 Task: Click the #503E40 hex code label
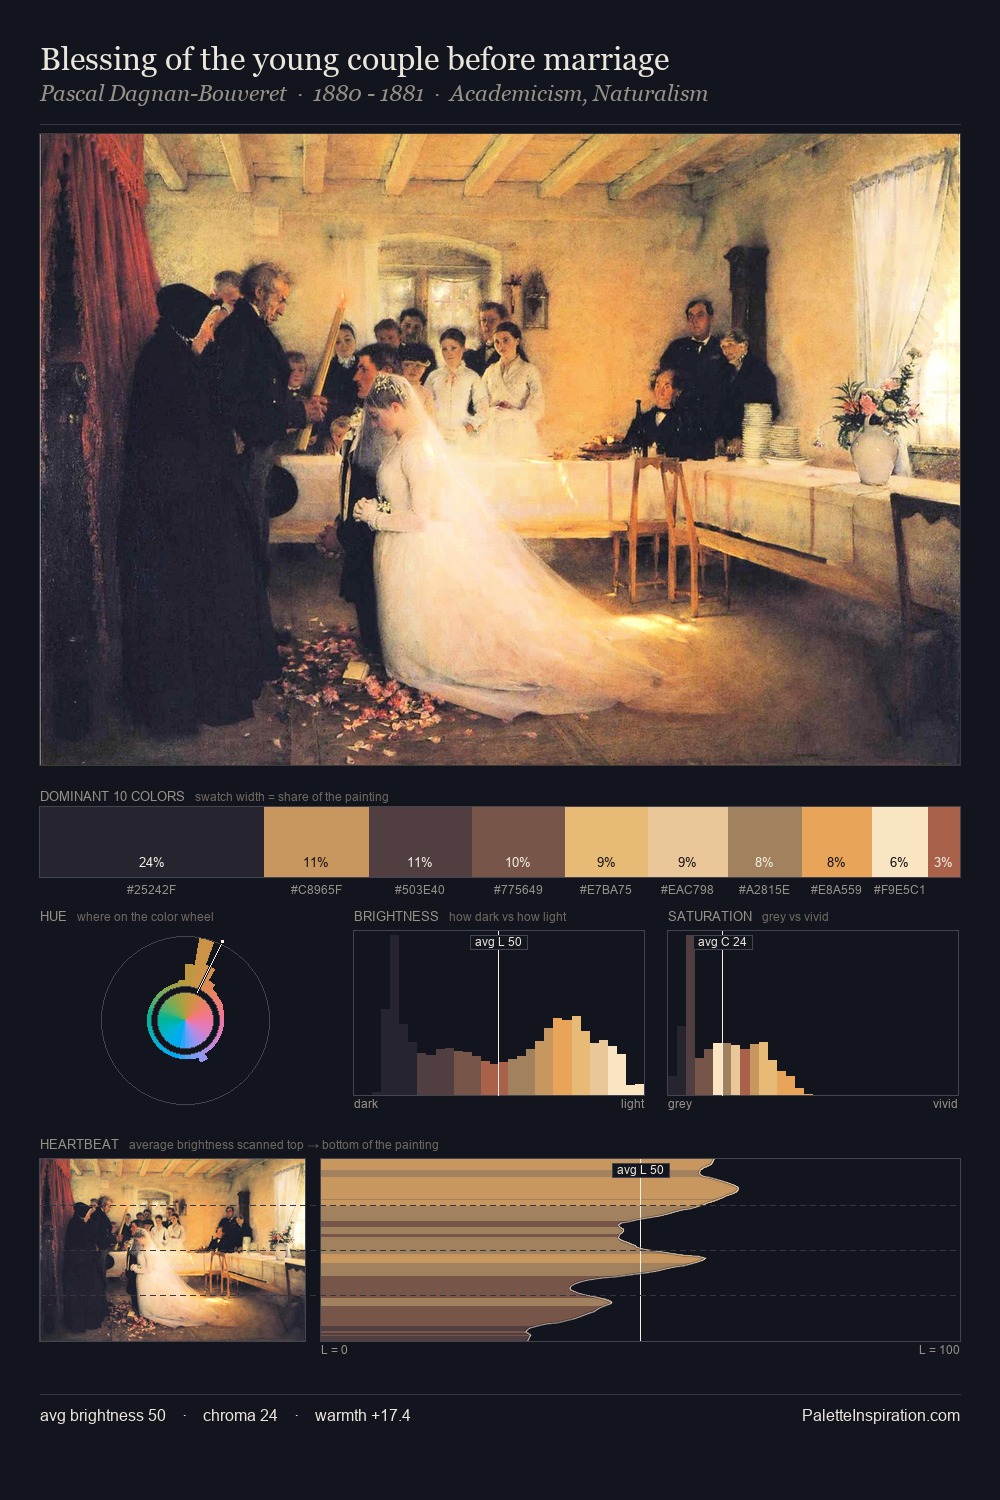coord(420,890)
